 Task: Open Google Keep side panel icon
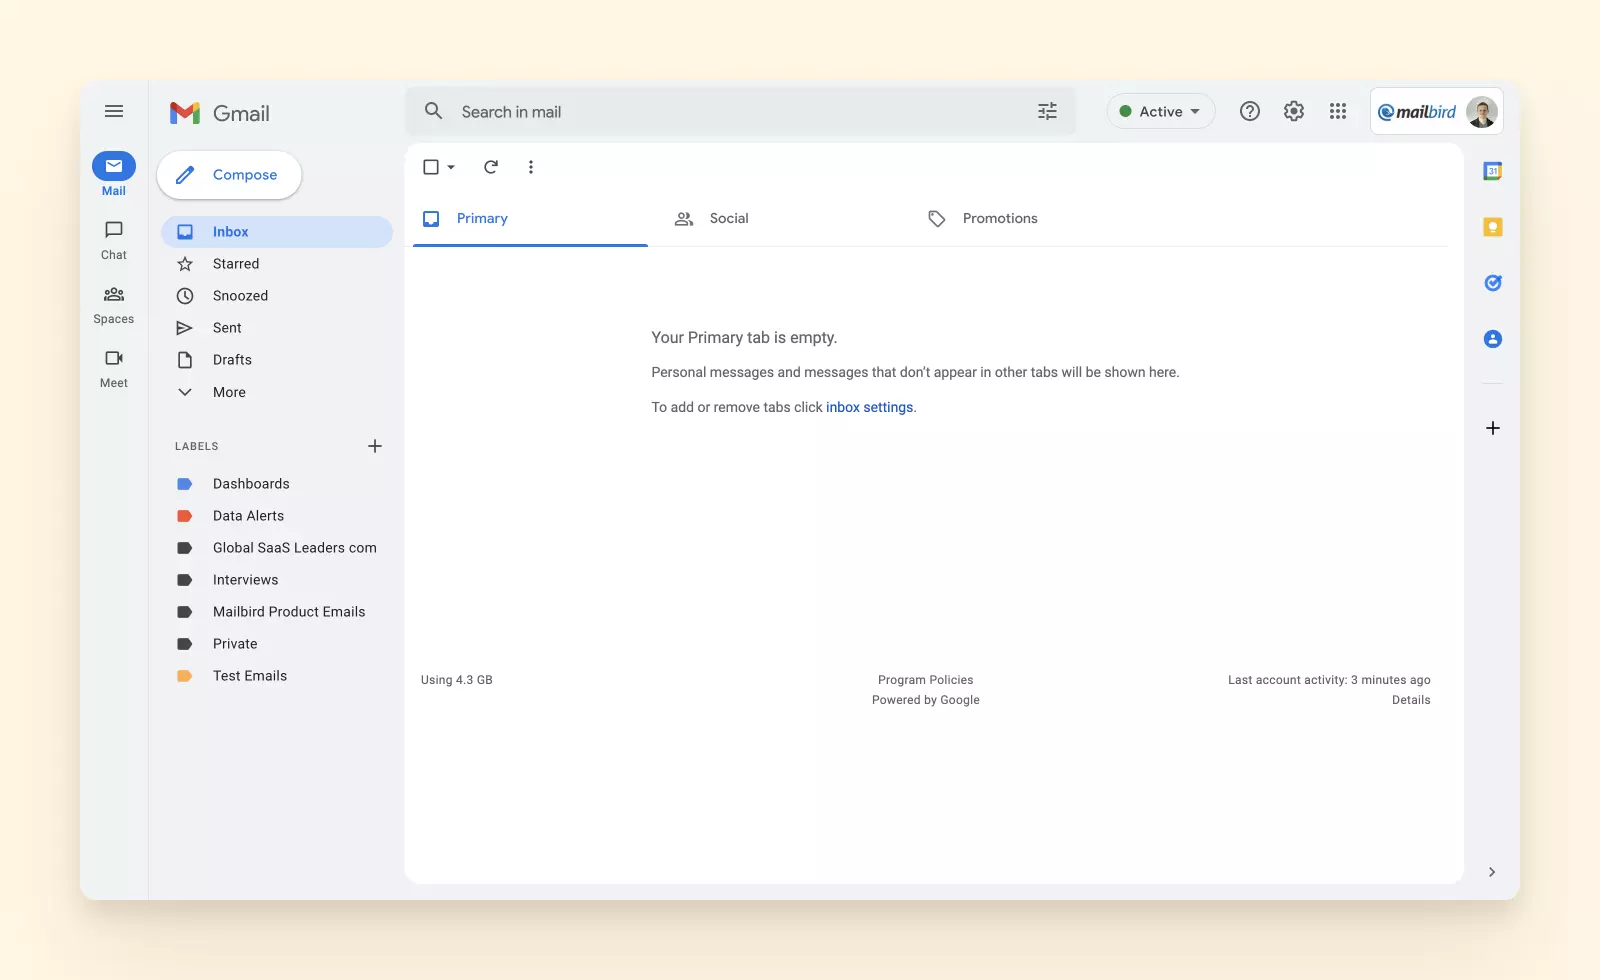point(1492,227)
